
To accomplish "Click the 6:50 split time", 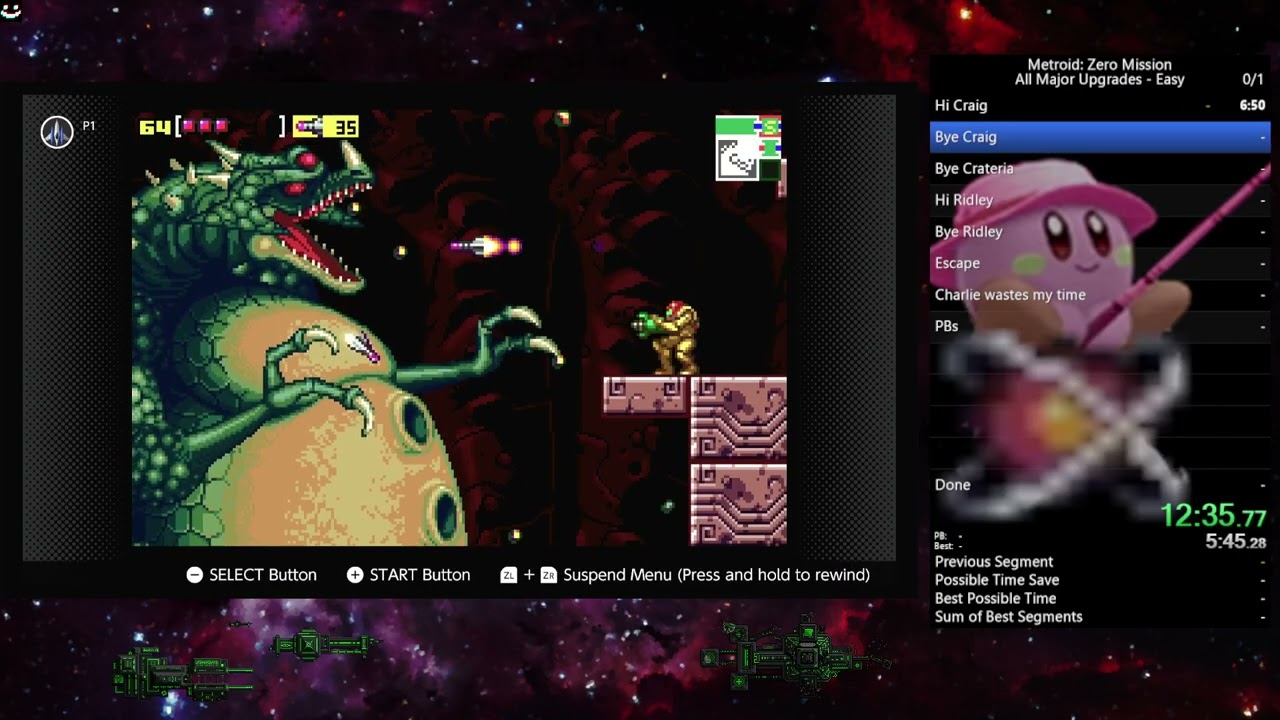I will click(1252, 105).
